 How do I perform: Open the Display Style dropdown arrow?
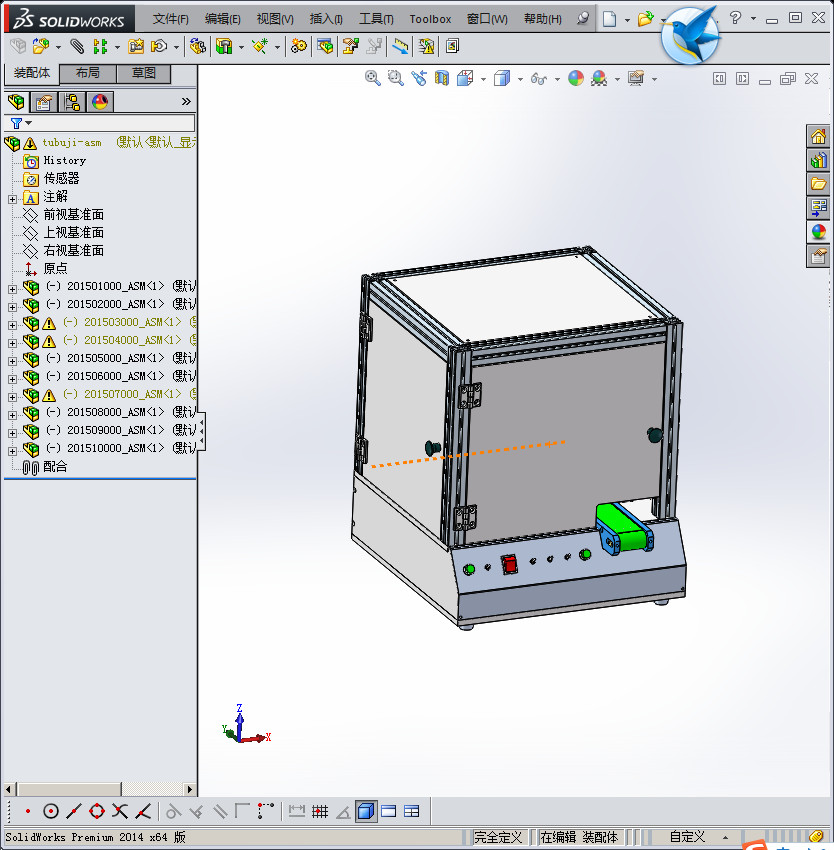click(x=520, y=80)
